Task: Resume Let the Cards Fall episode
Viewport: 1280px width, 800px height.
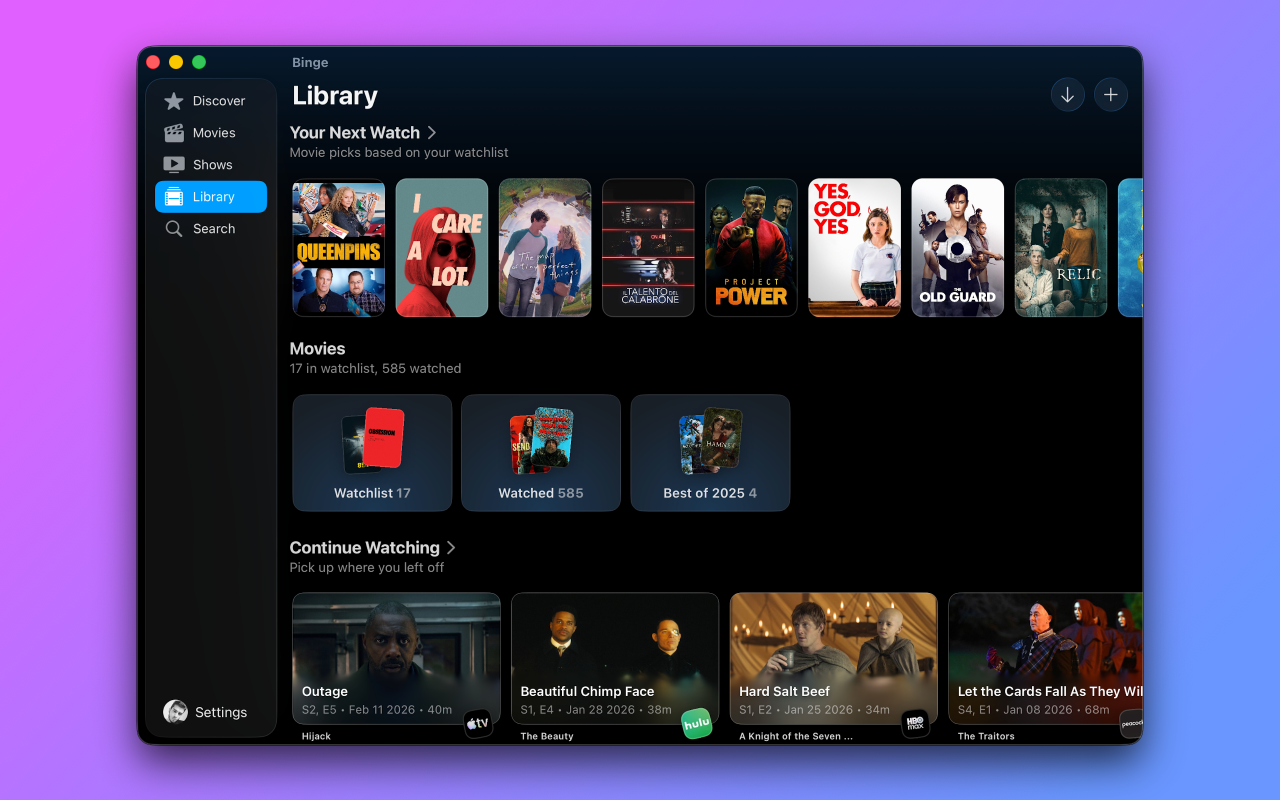Action: click(1045, 658)
